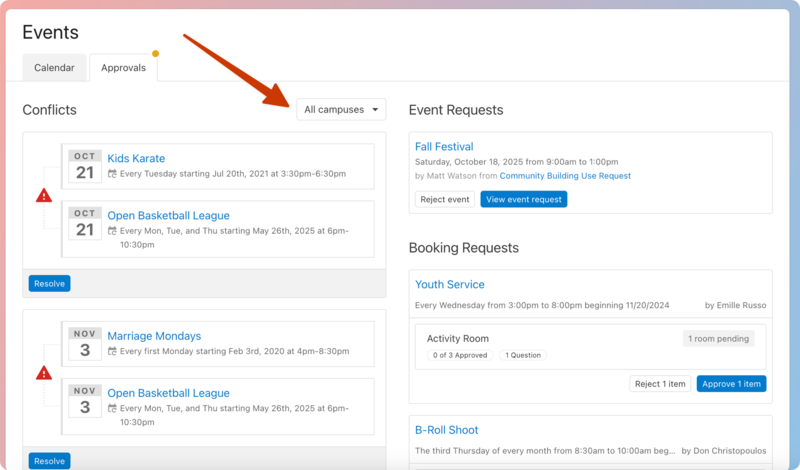800x470 pixels.
Task: Click the recurring calendar icon under Marriage Mondays
Action: point(112,352)
